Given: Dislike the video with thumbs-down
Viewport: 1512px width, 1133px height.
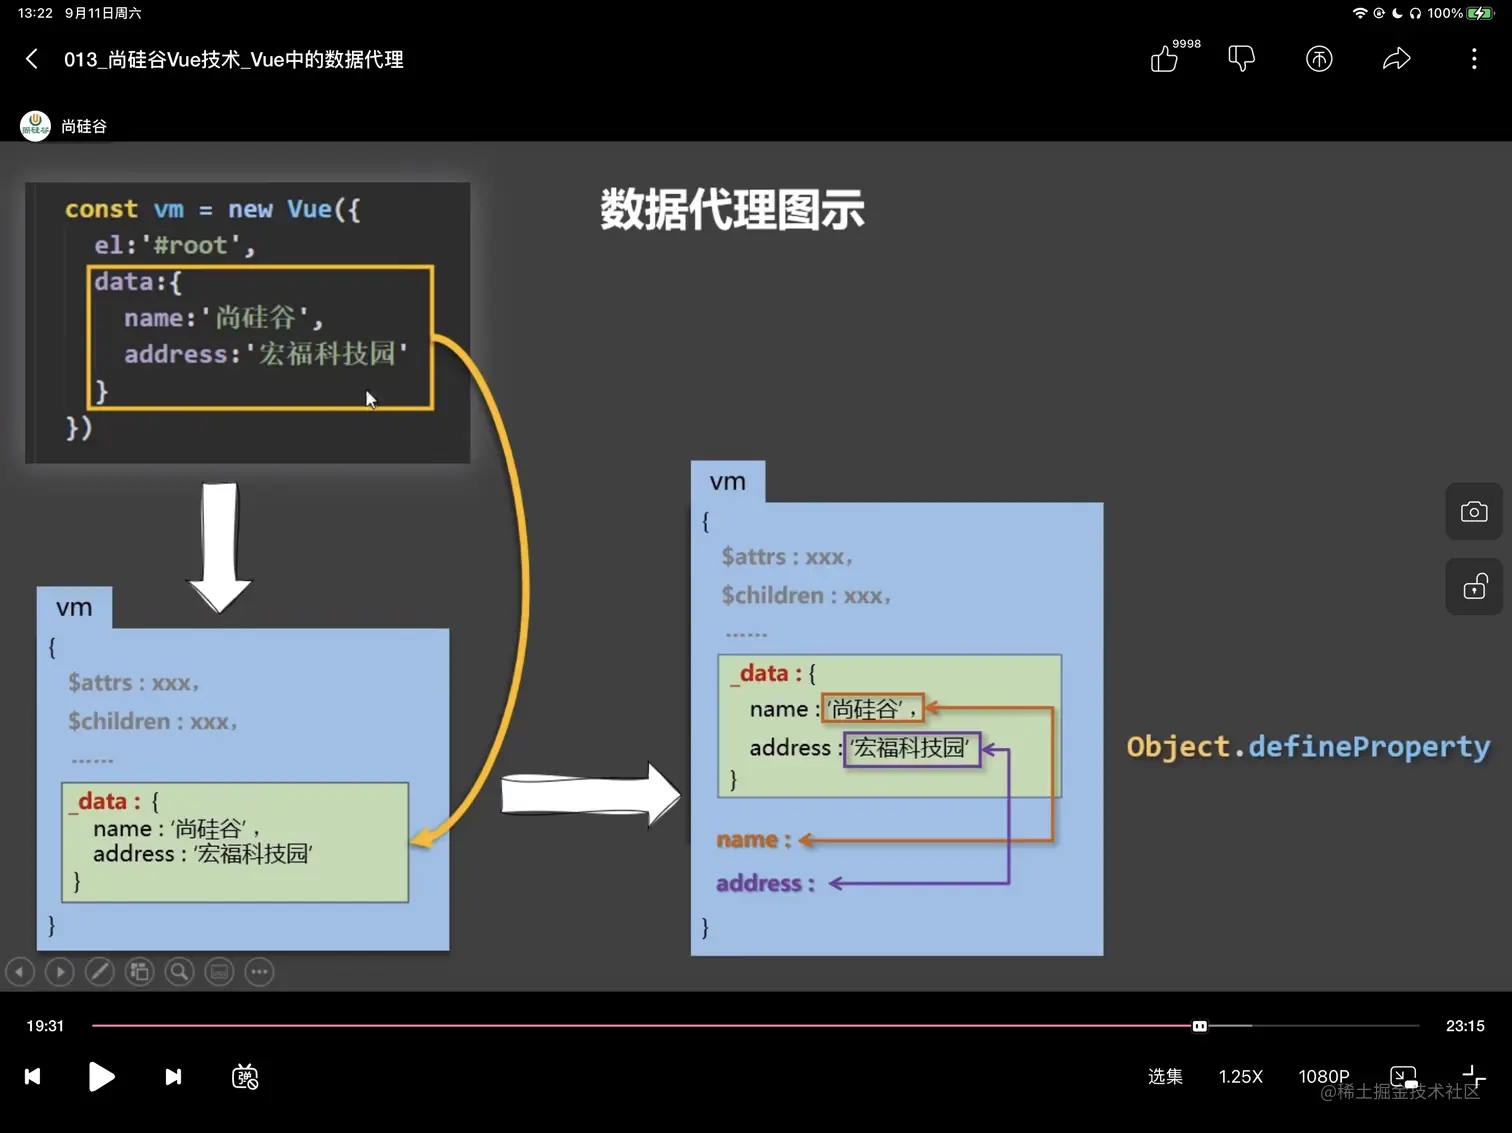Looking at the screenshot, I should [x=1241, y=58].
